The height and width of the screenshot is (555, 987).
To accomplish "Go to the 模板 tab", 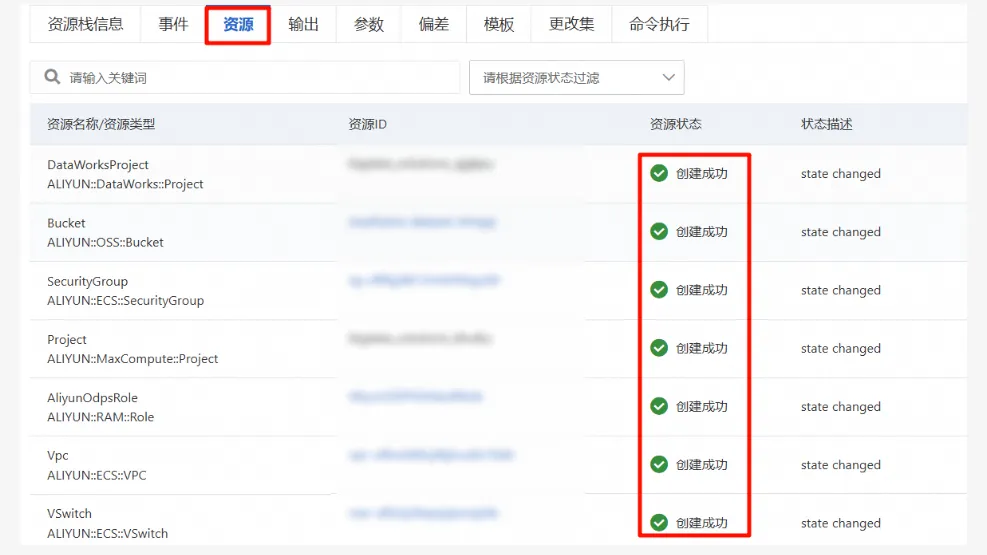I will pyautogui.click(x=499, y=25).
